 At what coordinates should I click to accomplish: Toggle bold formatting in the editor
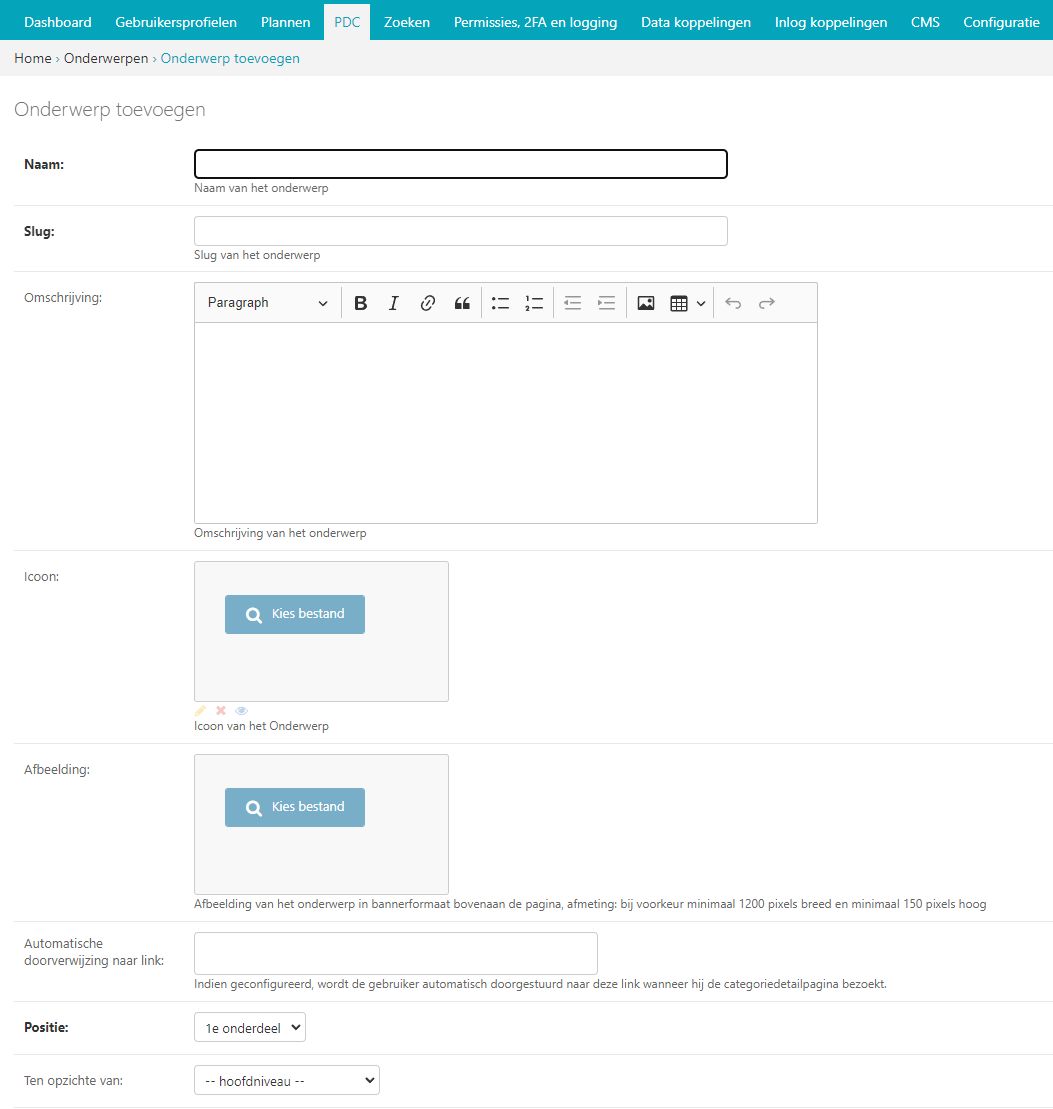[361, 303]
